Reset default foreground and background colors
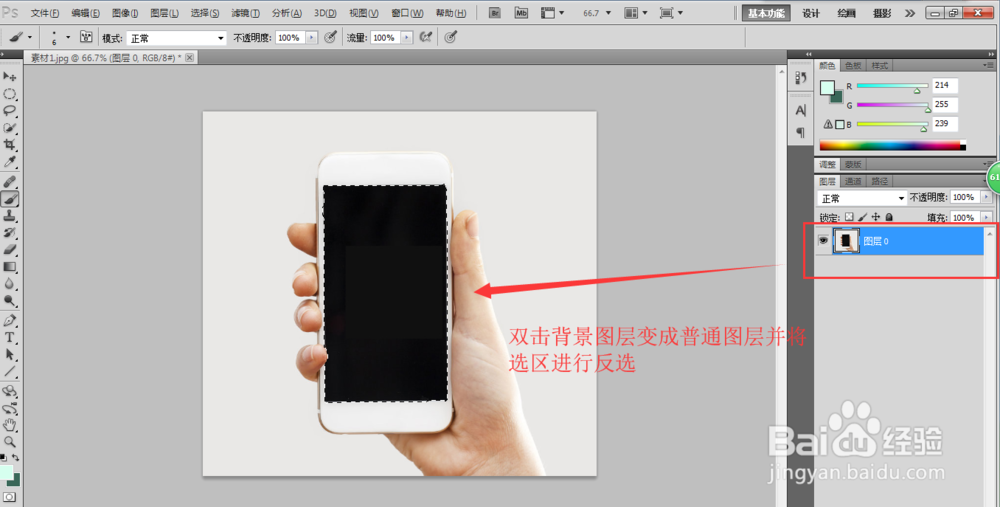Image resolution: width=1000 pixels, height=507 pixels. (x=3, y=458)
